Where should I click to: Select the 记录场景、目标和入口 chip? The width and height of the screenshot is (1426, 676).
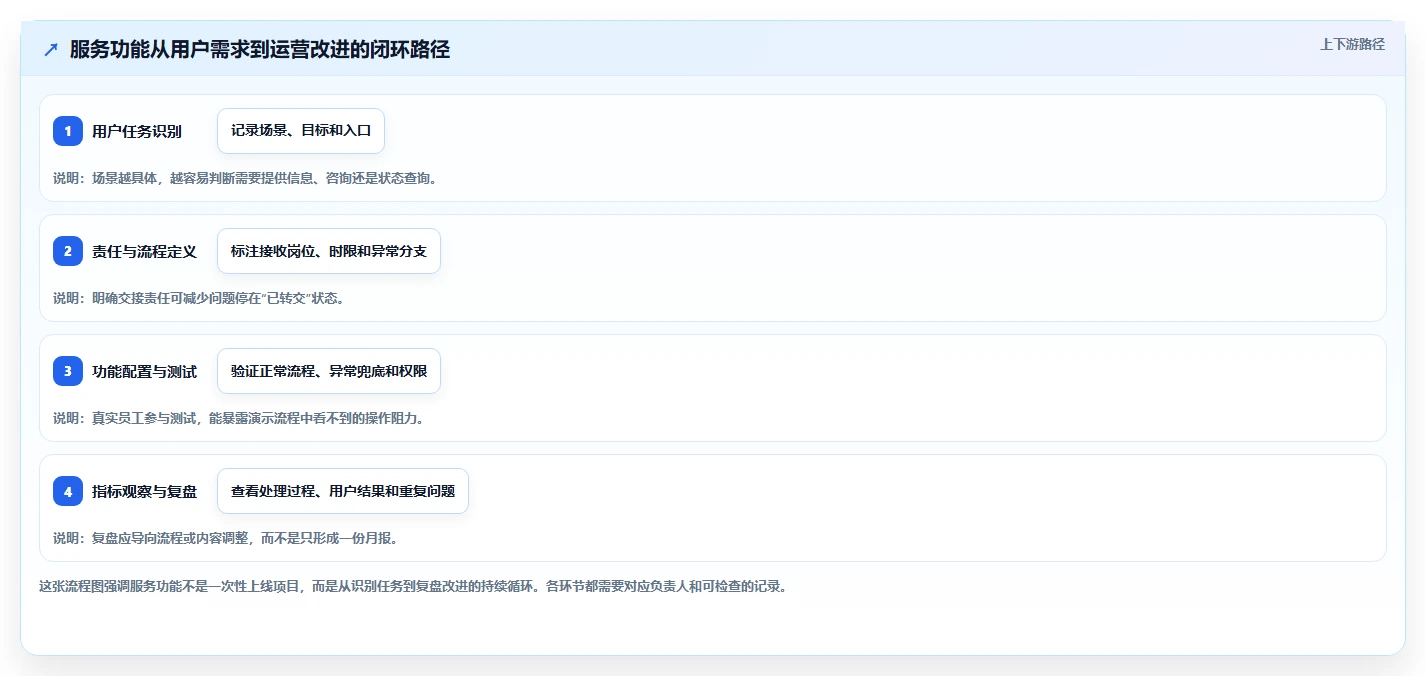pyautogui.click(x=301, y=131)
